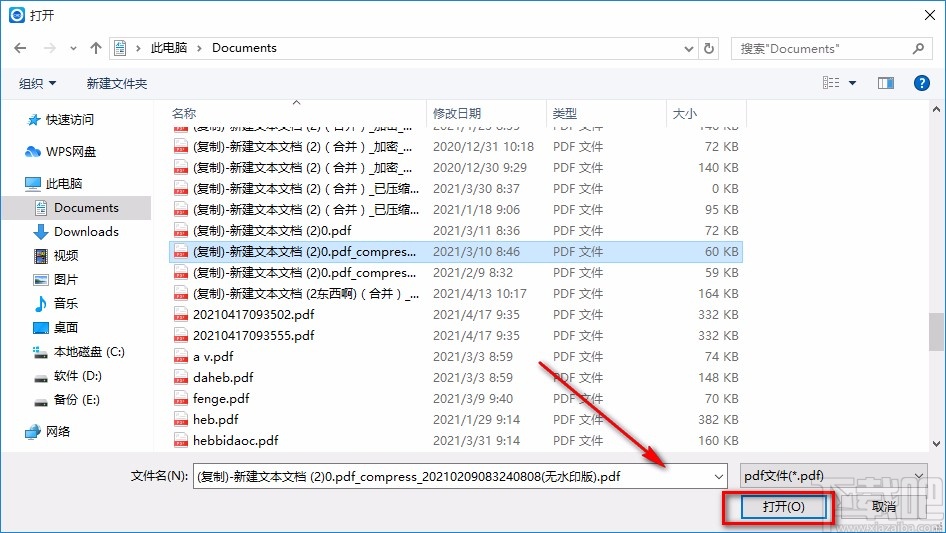Select 20210417093555.pdf file

[456, 336]
